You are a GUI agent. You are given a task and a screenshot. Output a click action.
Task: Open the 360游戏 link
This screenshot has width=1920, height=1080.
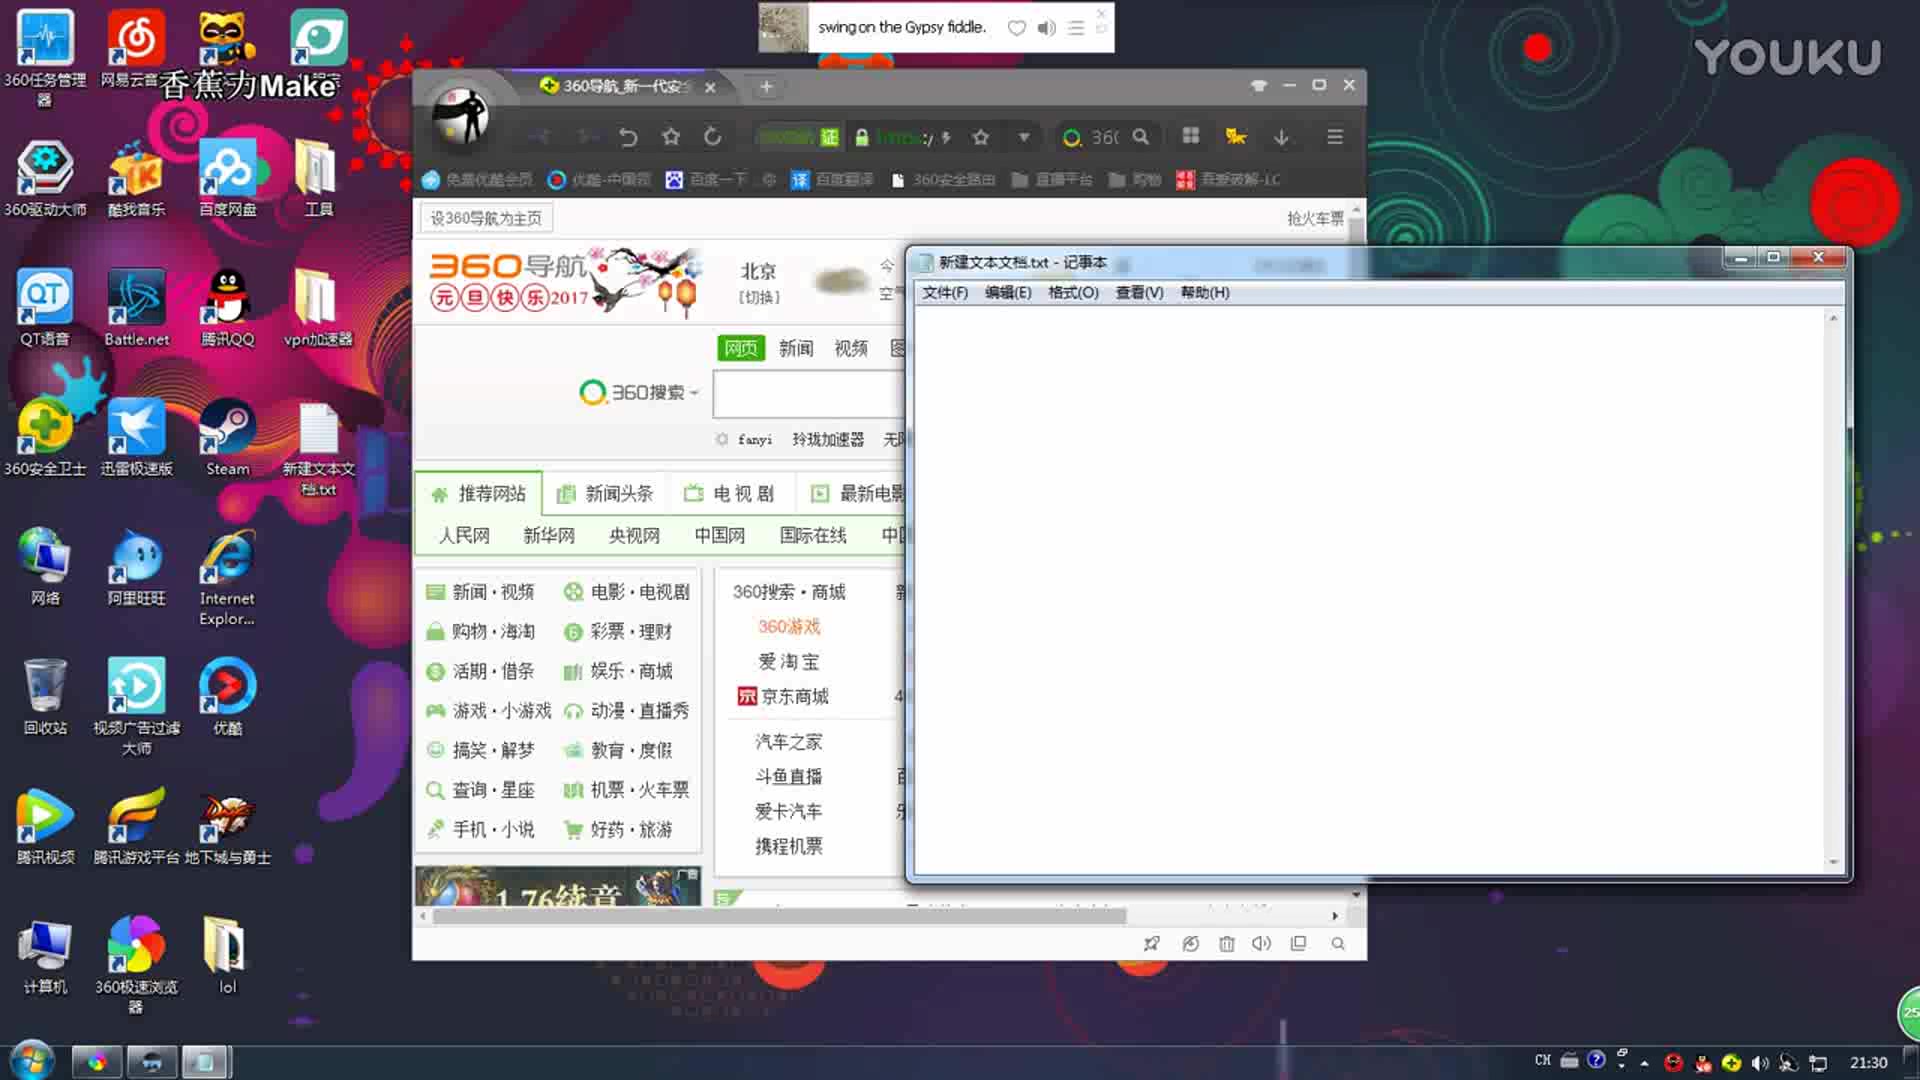point(789,626)
